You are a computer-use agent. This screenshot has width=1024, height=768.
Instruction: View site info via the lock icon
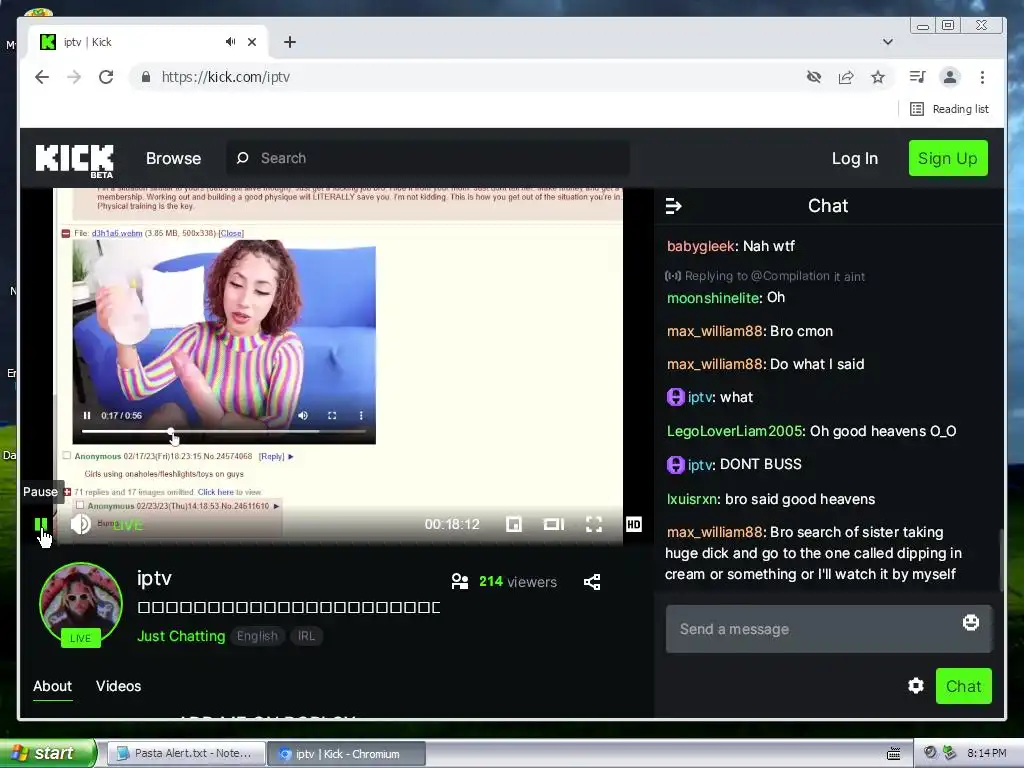tap(146, 77)
